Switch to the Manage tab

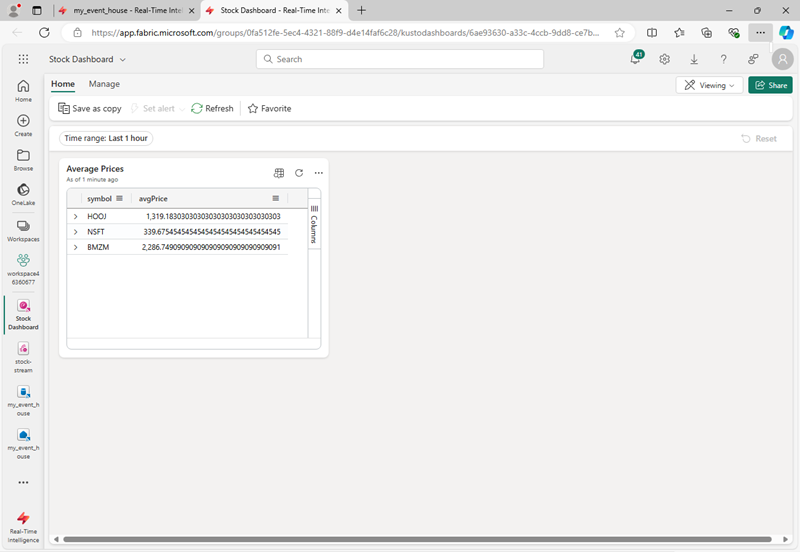(x=104, y=84)
